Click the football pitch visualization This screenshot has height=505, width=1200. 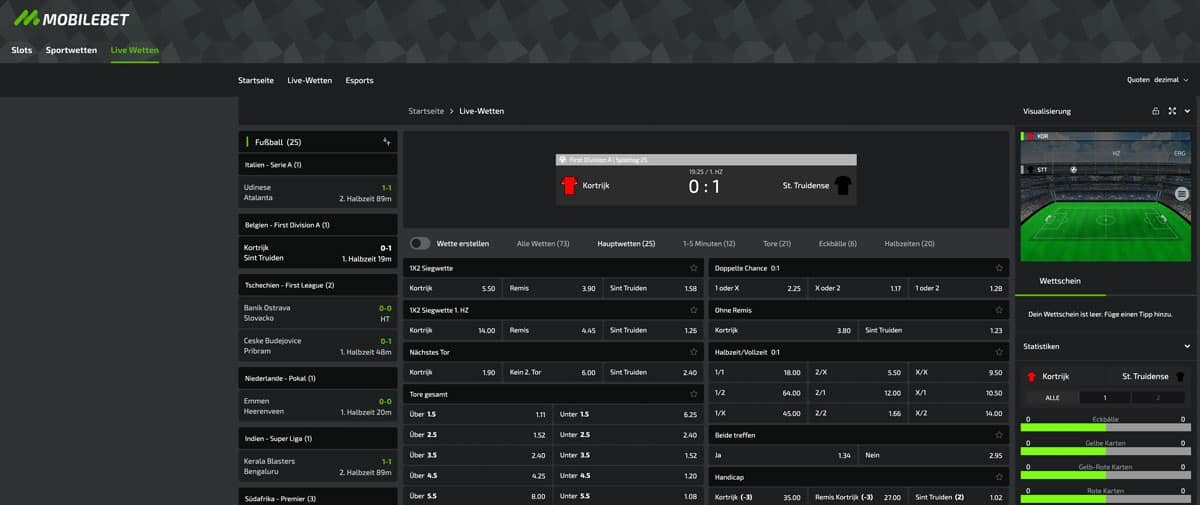(x=1105, y=222)
